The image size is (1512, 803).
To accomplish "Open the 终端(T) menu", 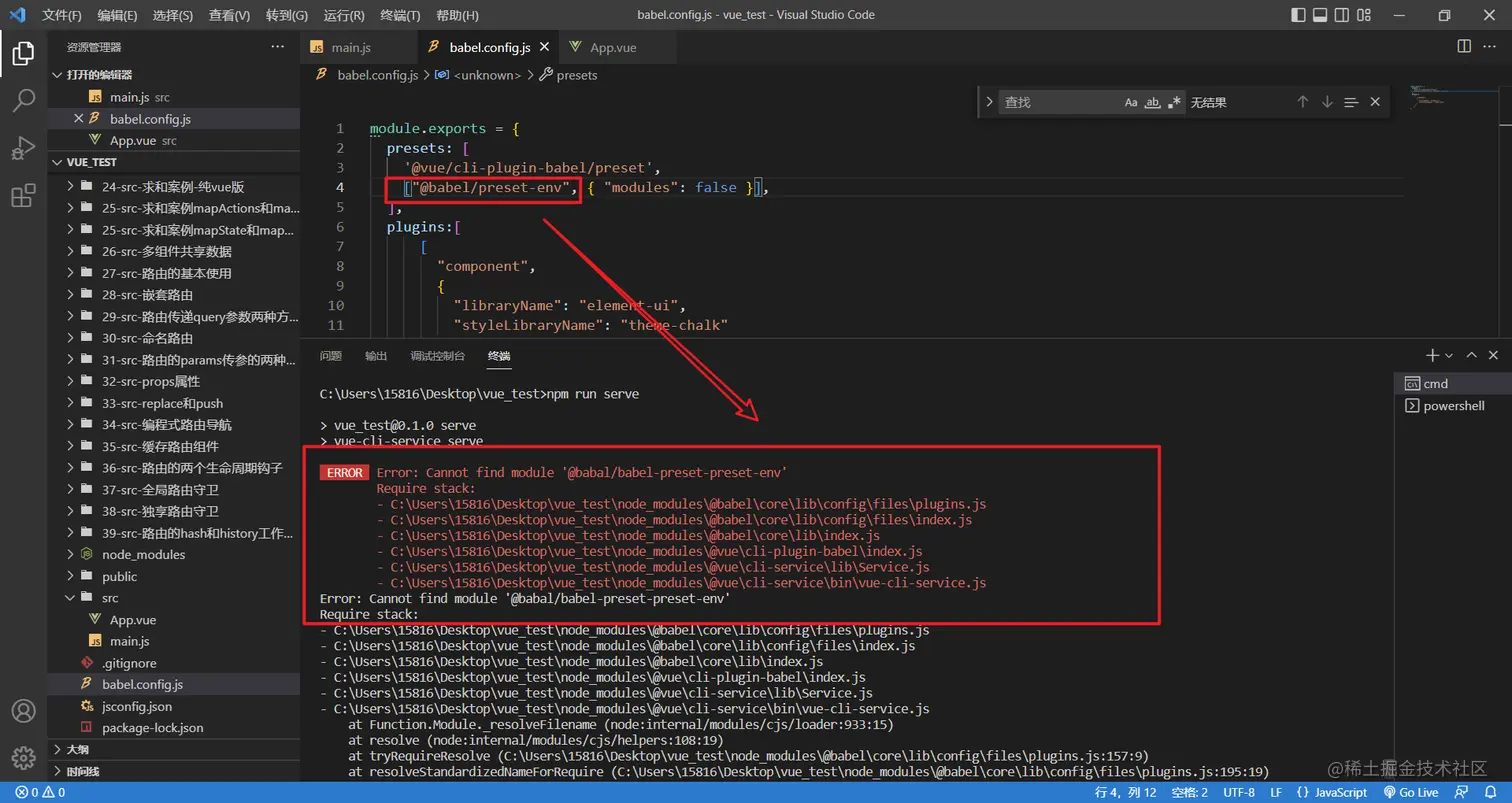I will tap(401, 15).
